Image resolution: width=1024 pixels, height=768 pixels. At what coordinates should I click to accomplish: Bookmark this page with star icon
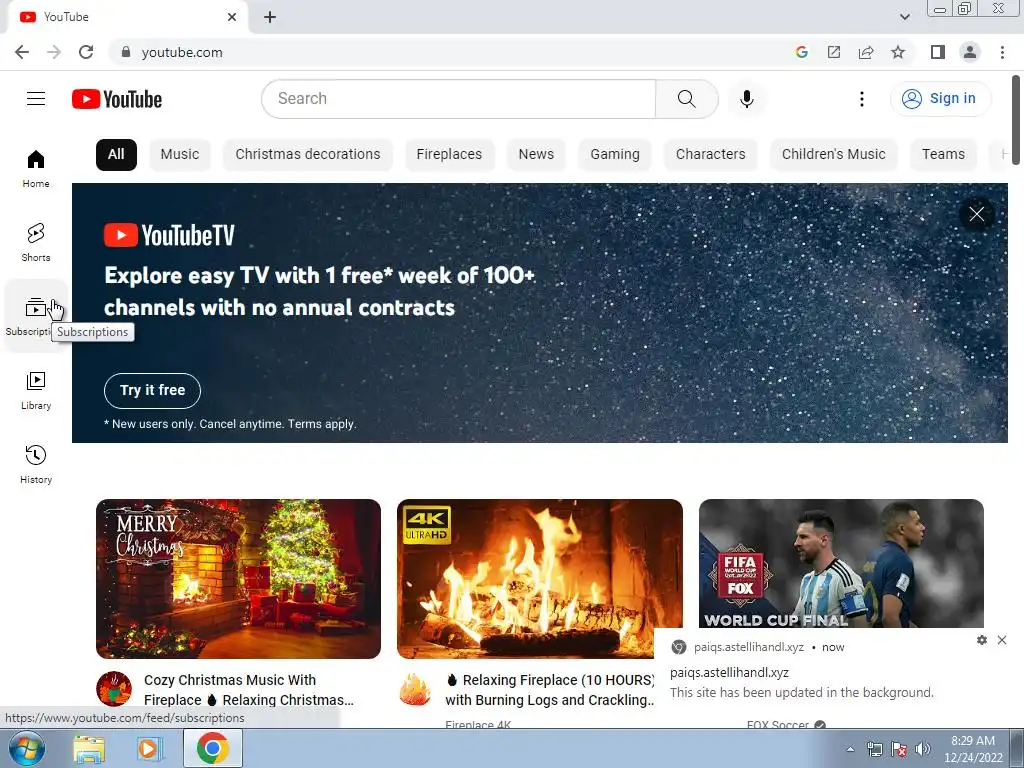898,52
